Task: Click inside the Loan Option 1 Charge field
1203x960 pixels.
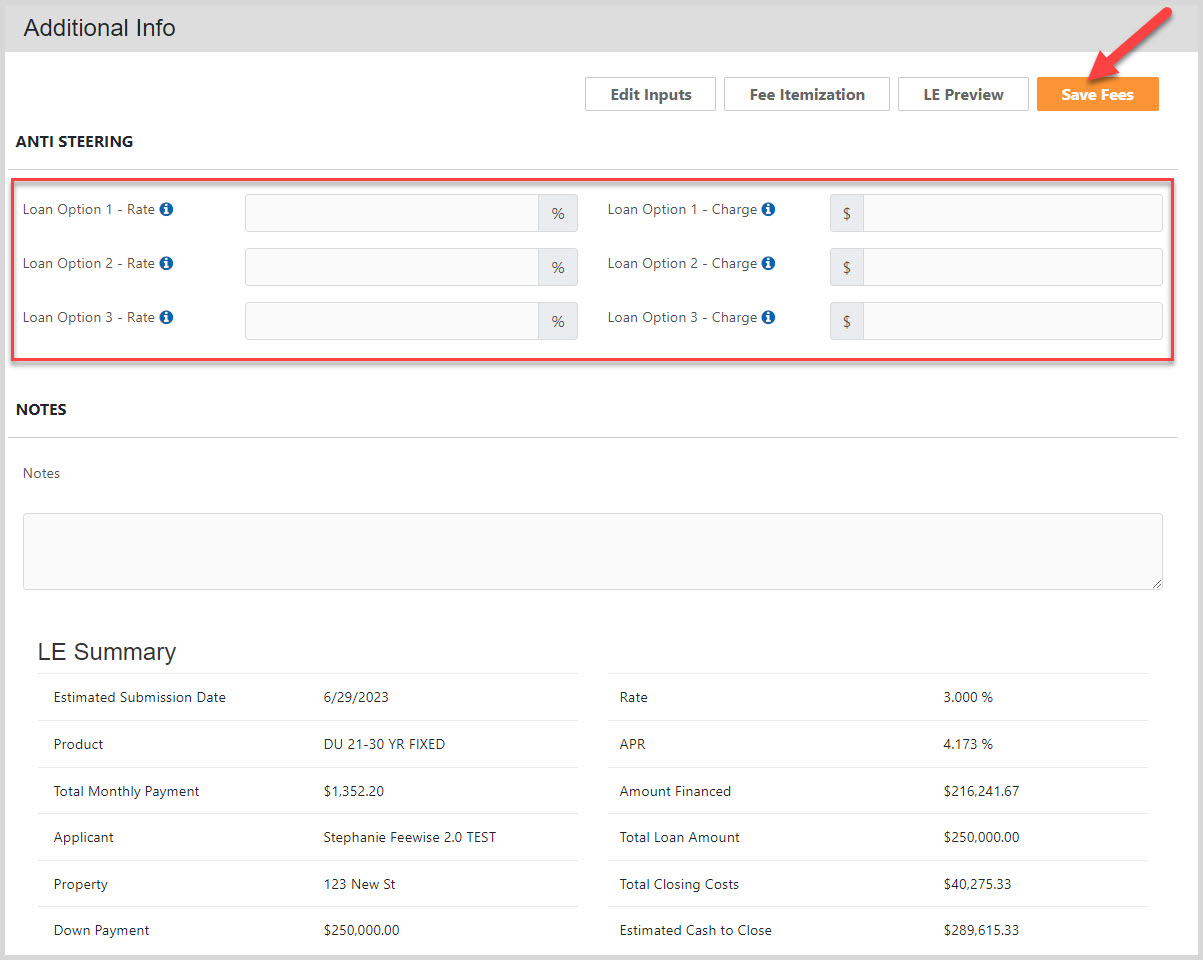Action: tap(1010, 212)
